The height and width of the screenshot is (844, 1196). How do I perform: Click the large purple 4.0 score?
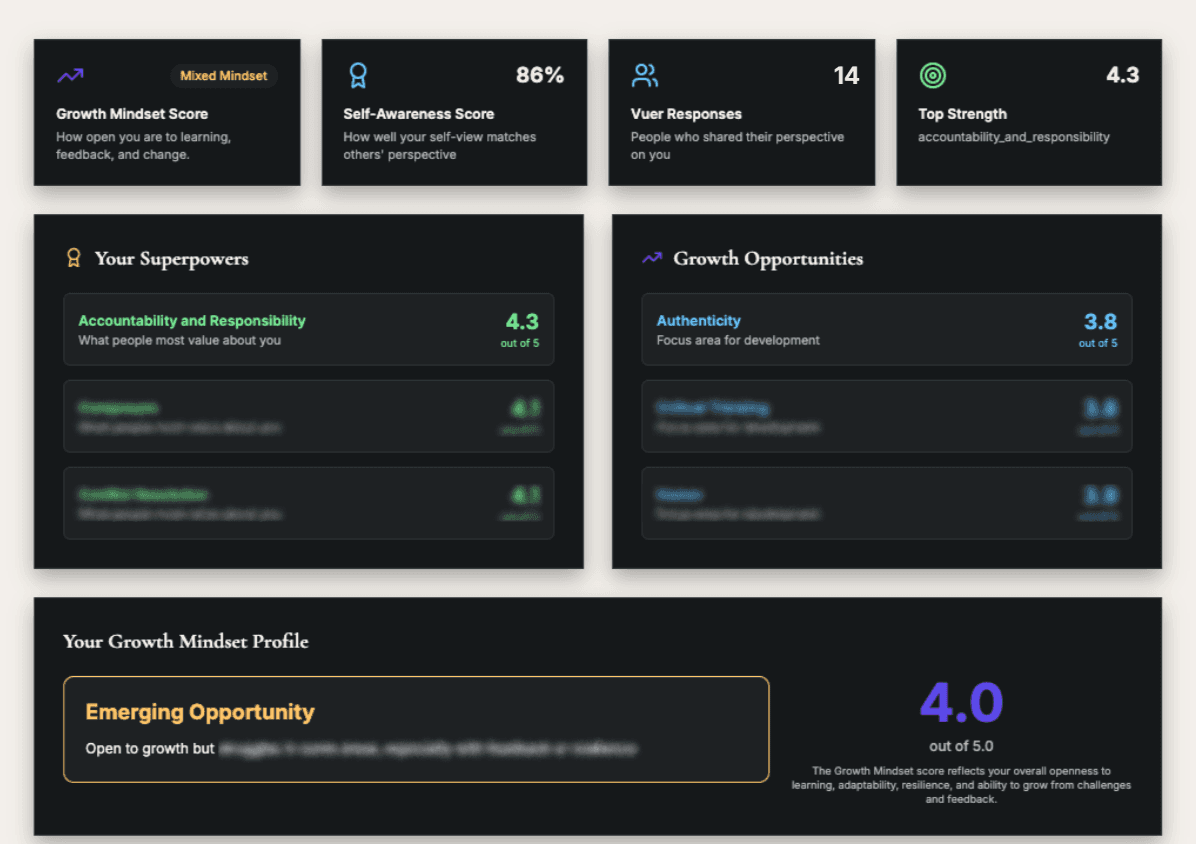(x=961, y=702)
